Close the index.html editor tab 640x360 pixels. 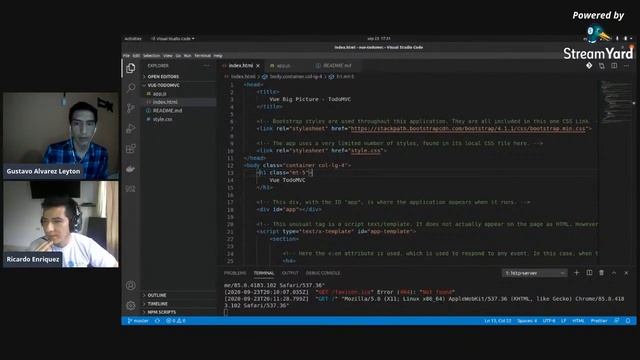click(258, 66)
